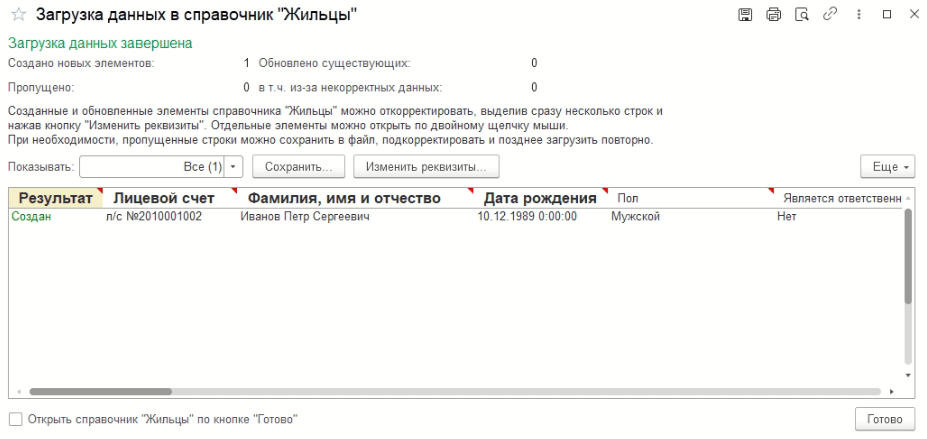Click the "Пропущено:" label
The image size is (927, 439).
tap(41, 87)
